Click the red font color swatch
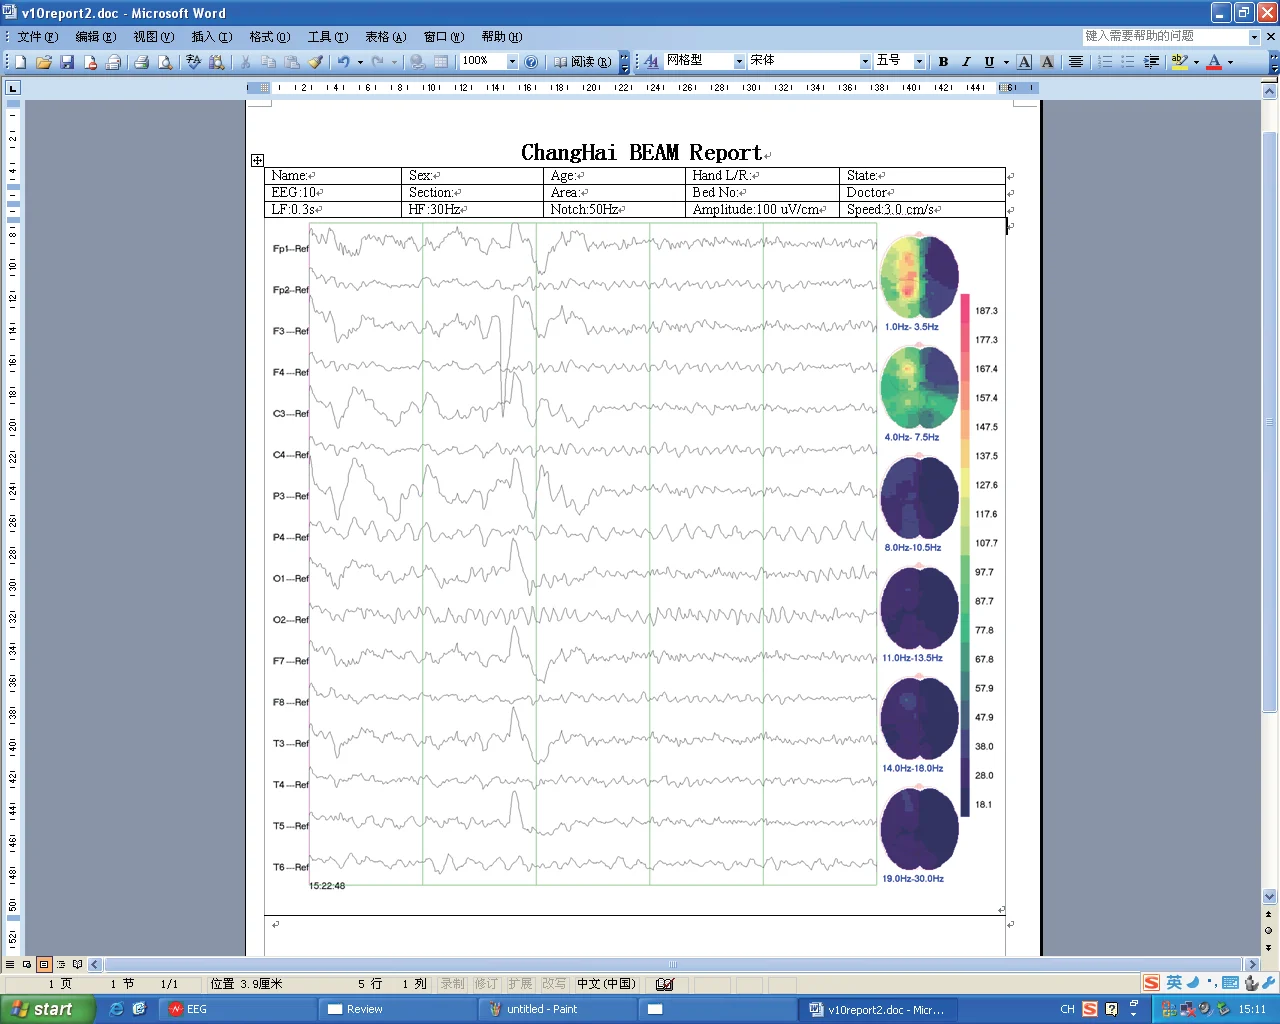 tap(1214, 62)
